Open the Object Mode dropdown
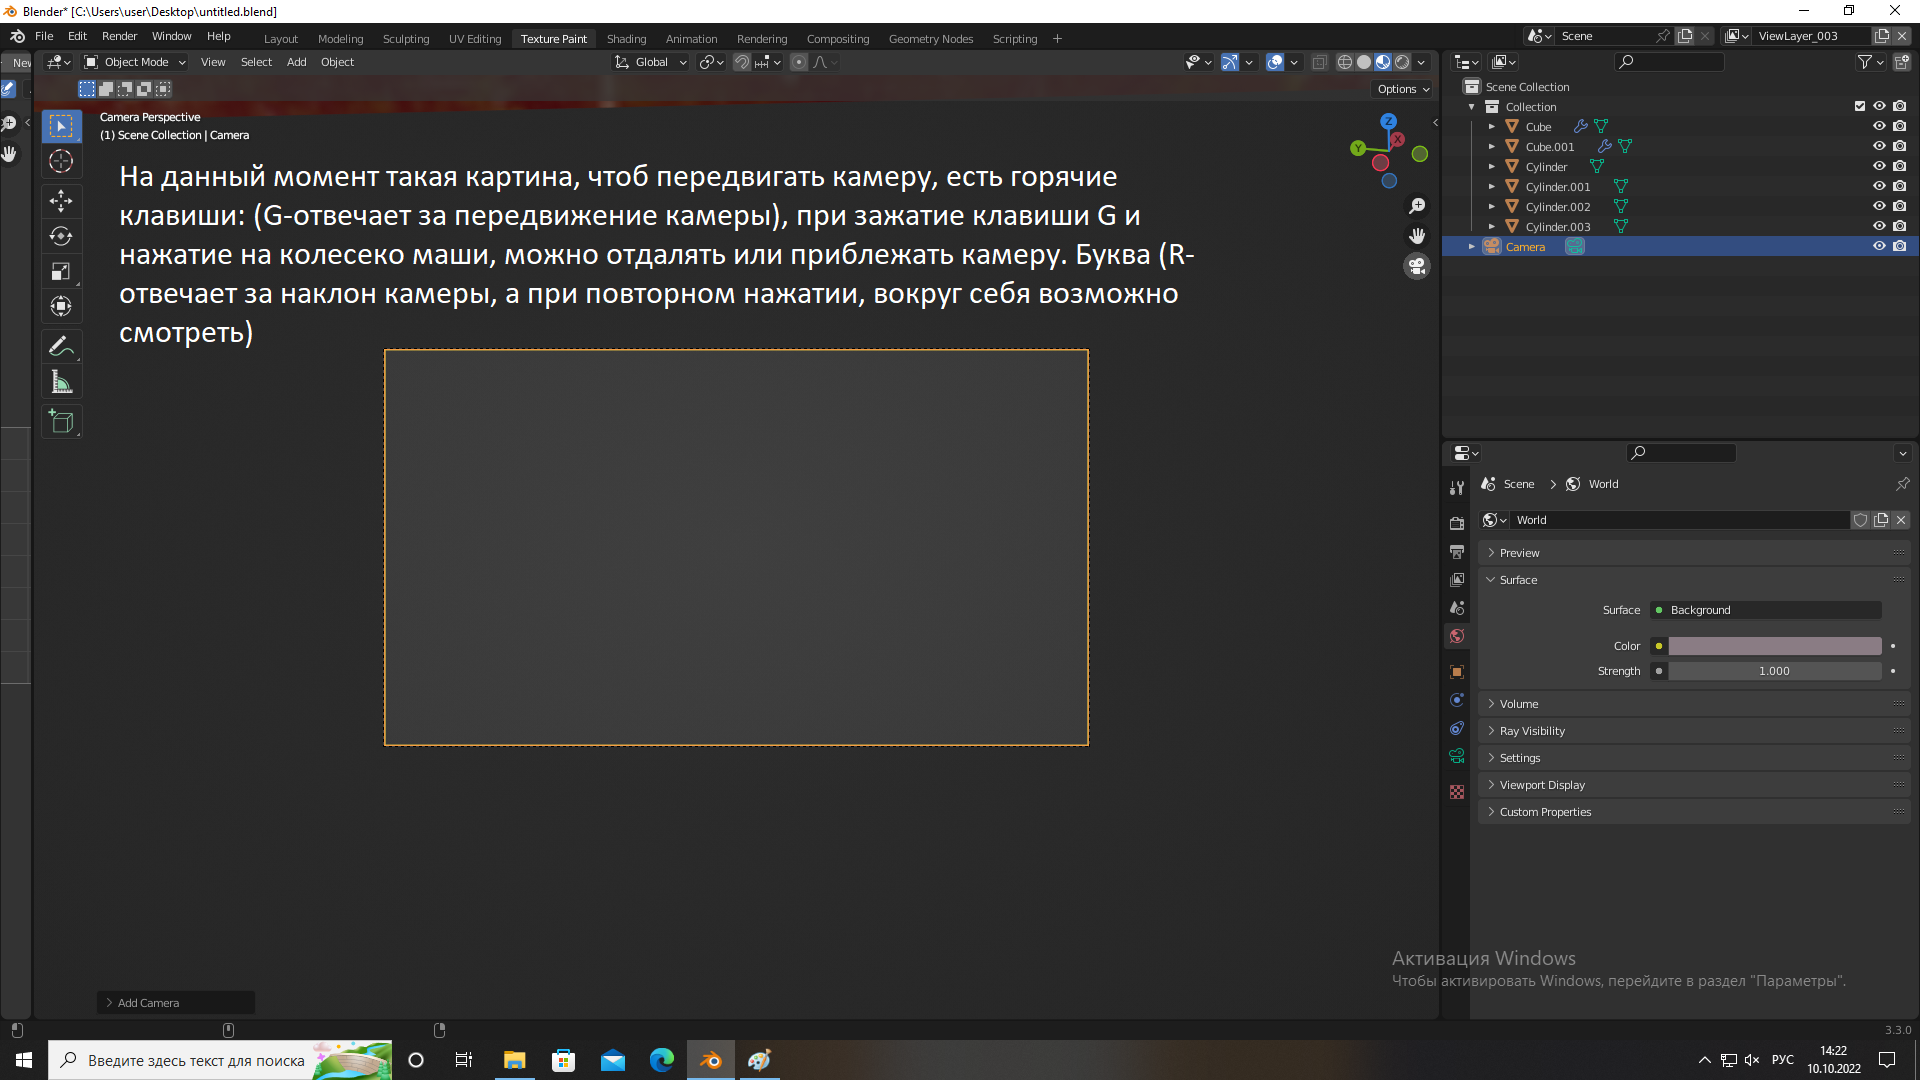The image size is (1920, 1080). (135, 62)
